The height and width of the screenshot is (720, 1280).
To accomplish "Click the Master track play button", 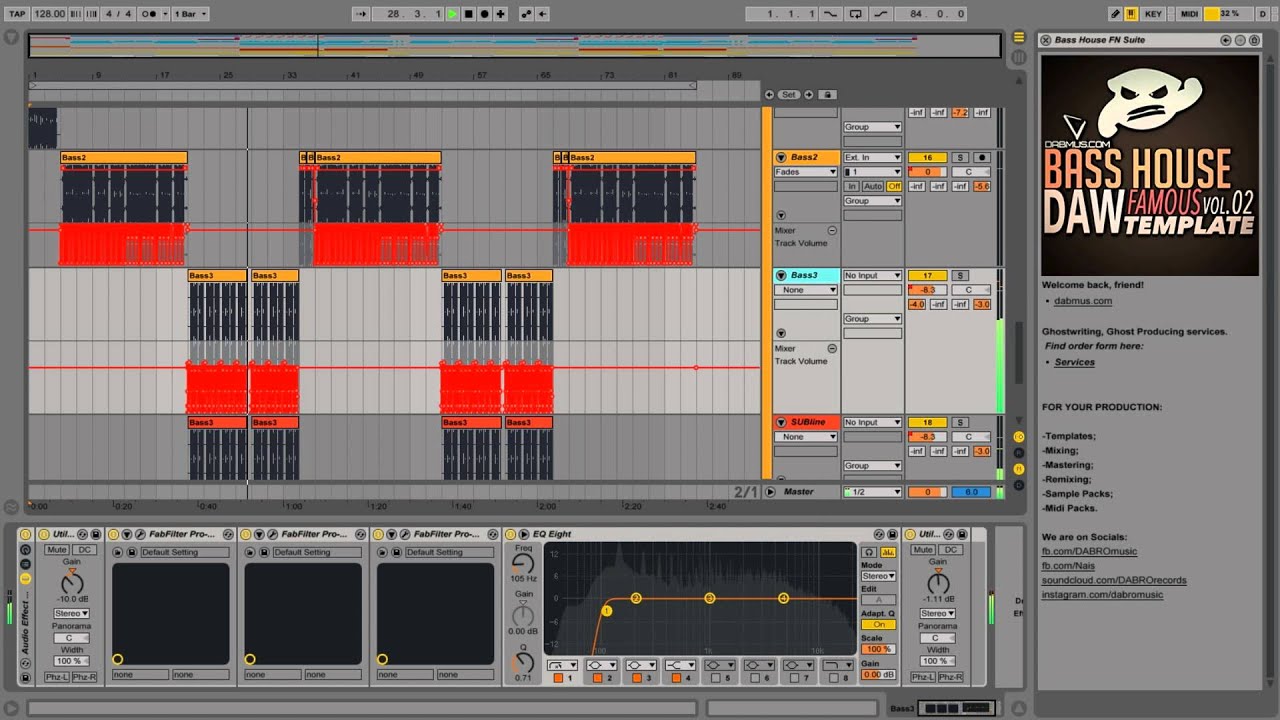I will [x=770, y=492].
